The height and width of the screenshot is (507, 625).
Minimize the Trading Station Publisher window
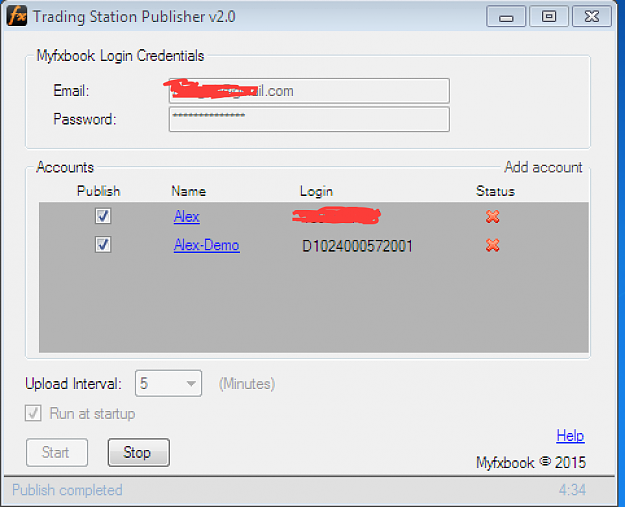(x=506, y=17)
